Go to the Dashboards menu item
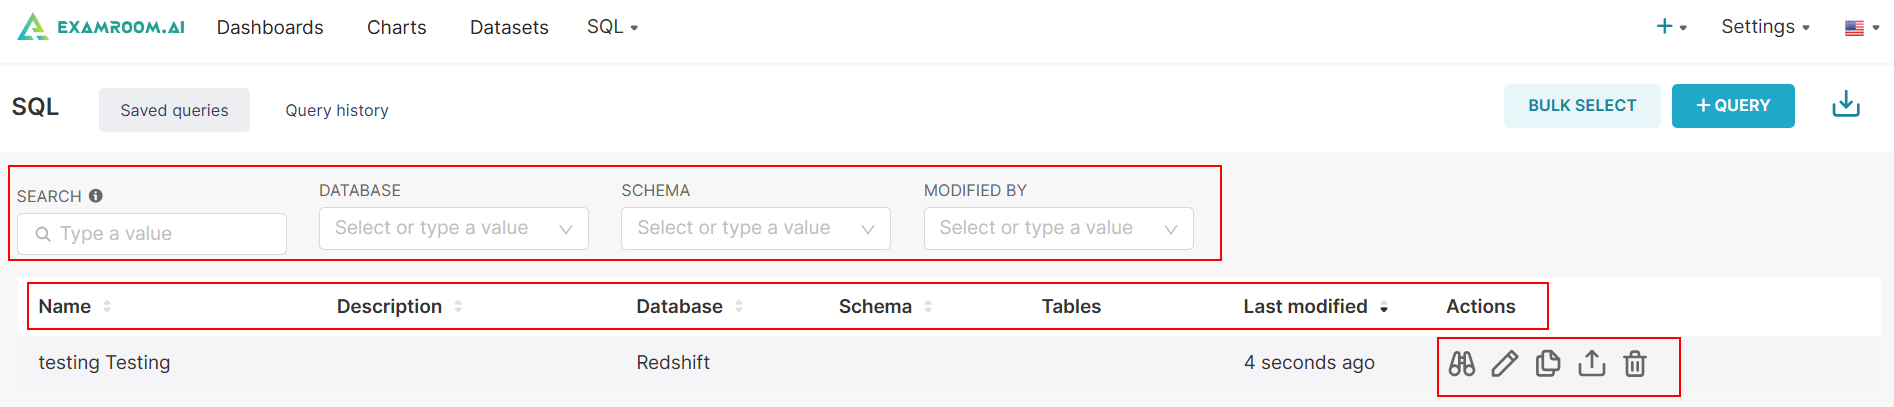Image resolution: width=1894 pixels, height=407 pixels. [x=270, y=27]
